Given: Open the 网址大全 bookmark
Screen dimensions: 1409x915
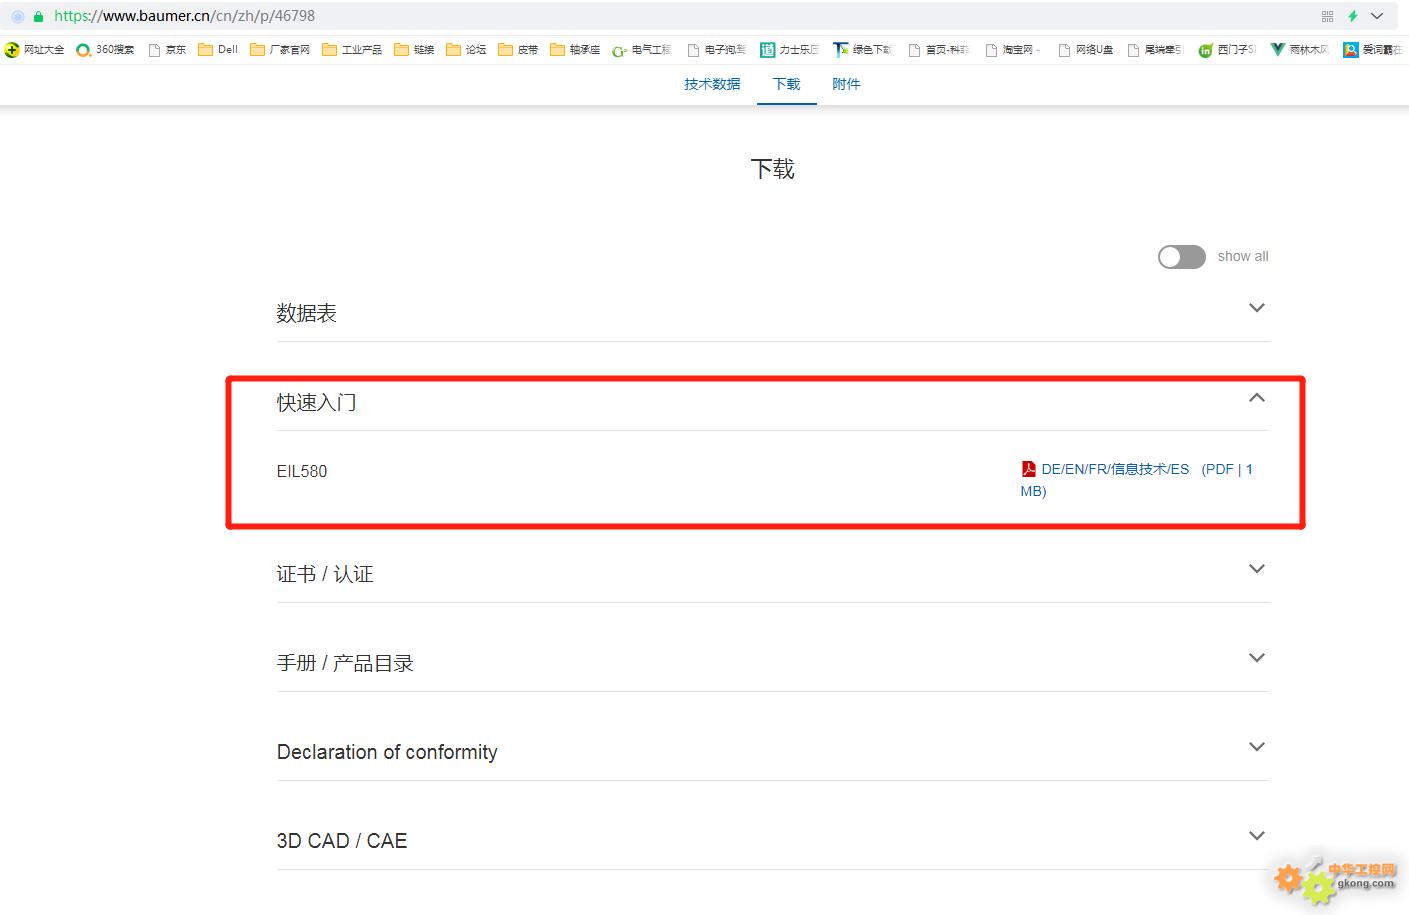Looking at the screenshot, I should point(34,49).
